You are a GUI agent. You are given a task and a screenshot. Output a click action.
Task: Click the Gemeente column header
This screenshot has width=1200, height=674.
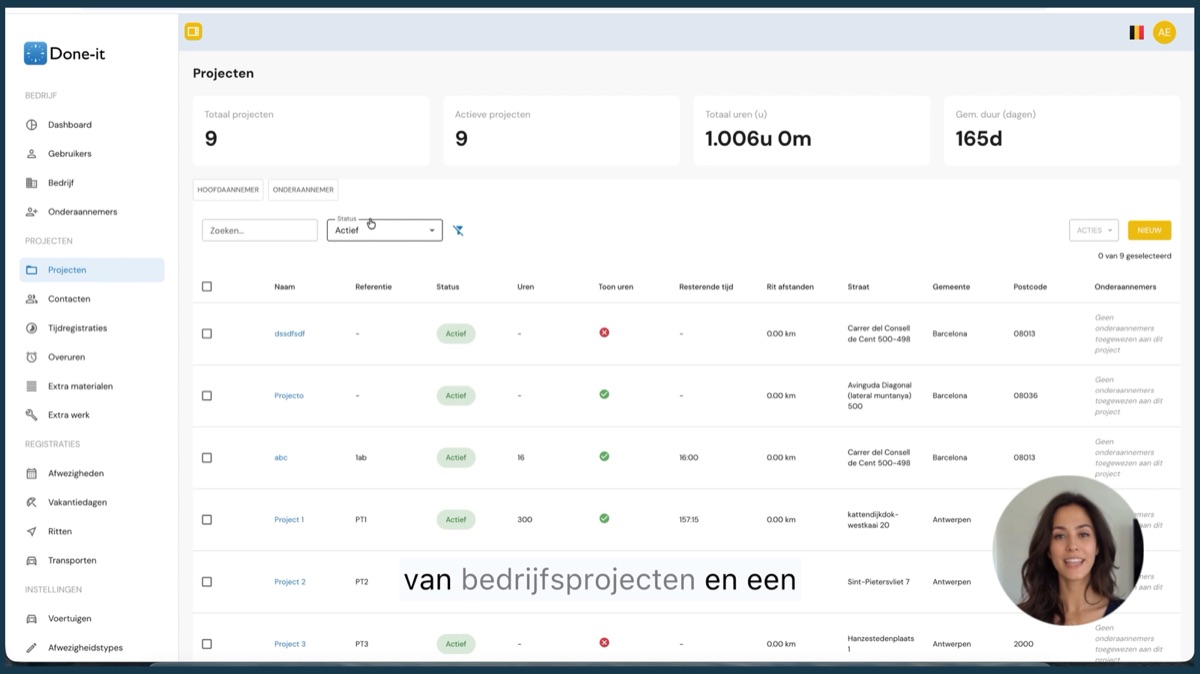pyautogui.click(x=951, y=287)
